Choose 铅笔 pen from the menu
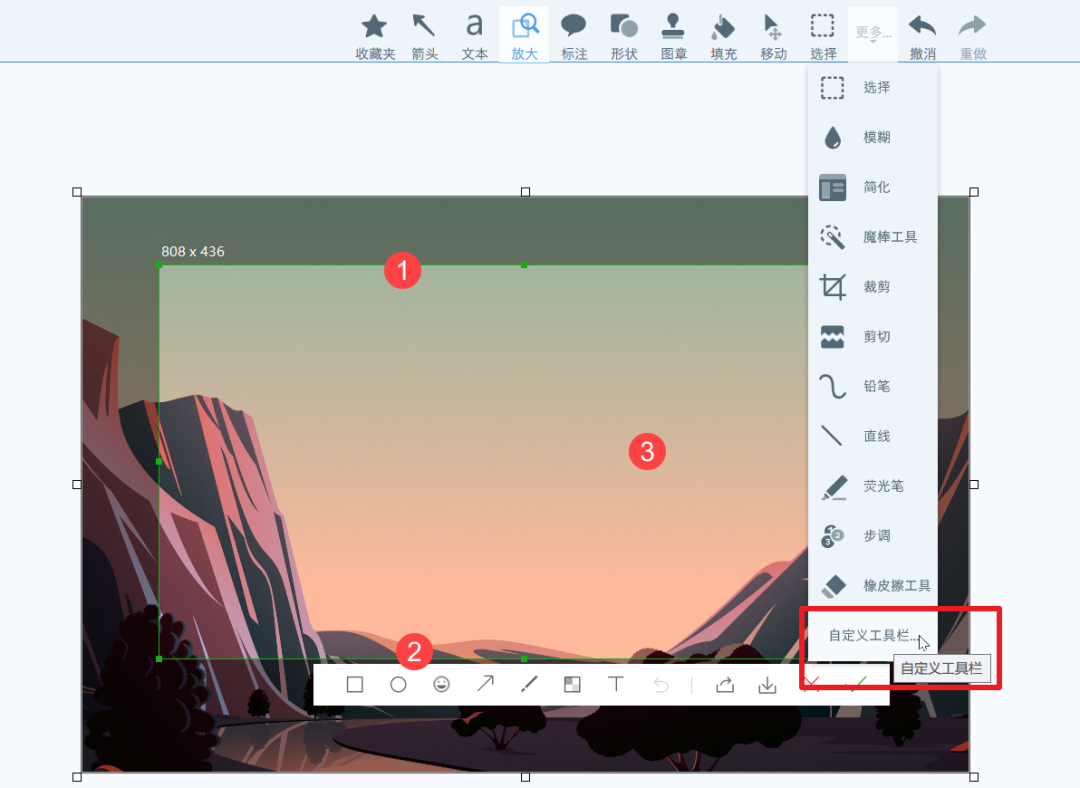 [873, 386]
